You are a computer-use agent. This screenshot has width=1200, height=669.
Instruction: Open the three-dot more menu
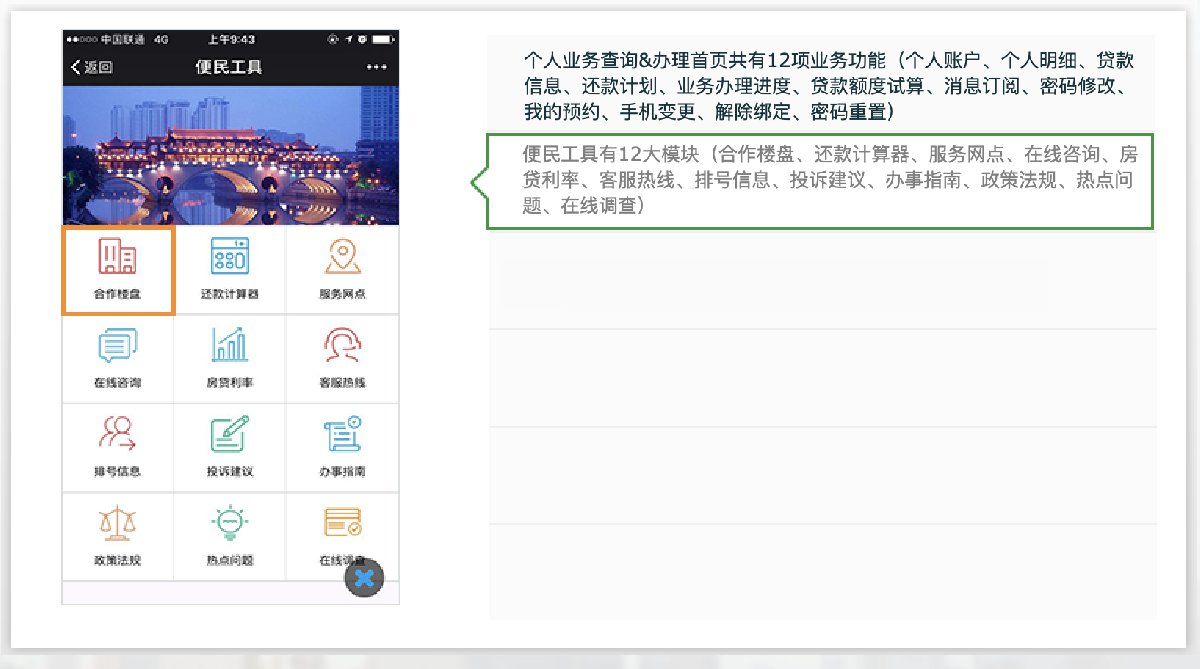point(376,67)
